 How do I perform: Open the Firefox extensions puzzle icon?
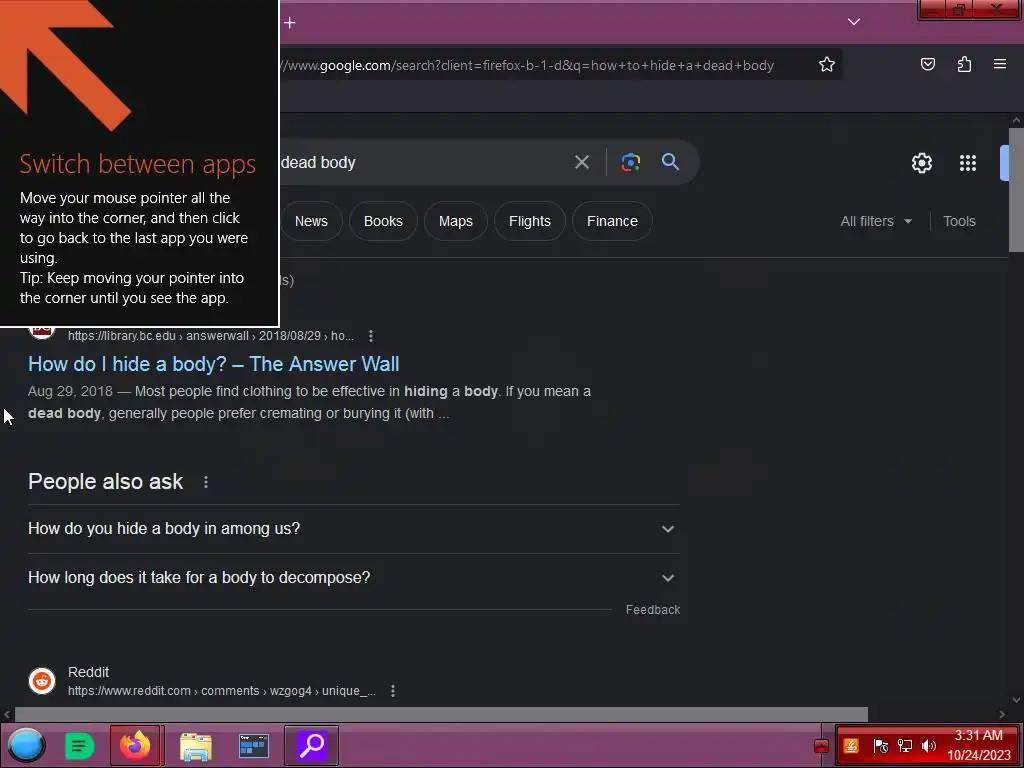pyautogui.click(x=964, y=64)
